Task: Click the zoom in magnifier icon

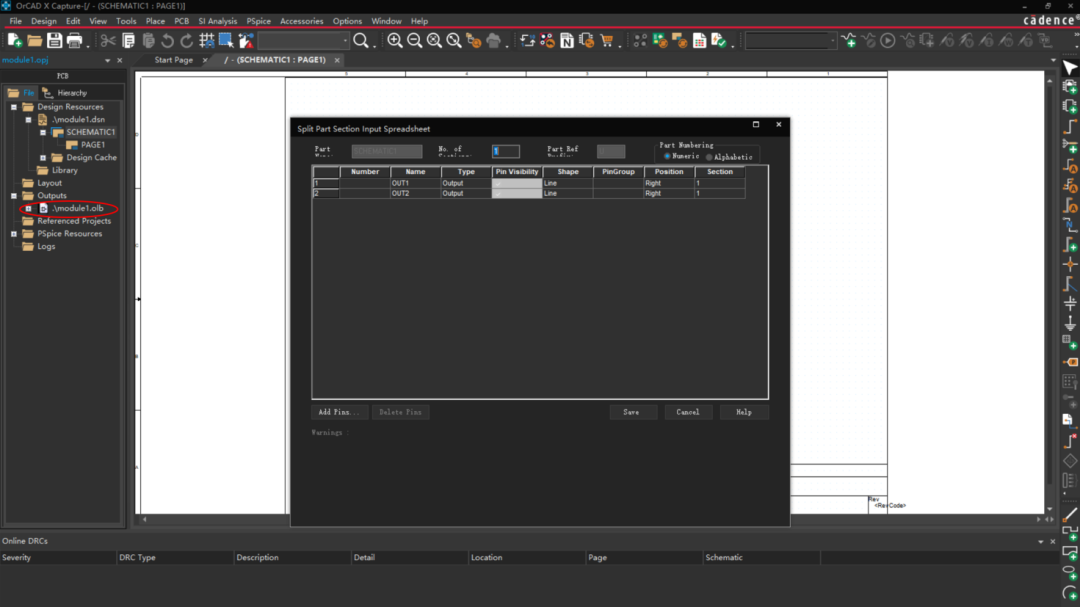Action: point(395,41)
